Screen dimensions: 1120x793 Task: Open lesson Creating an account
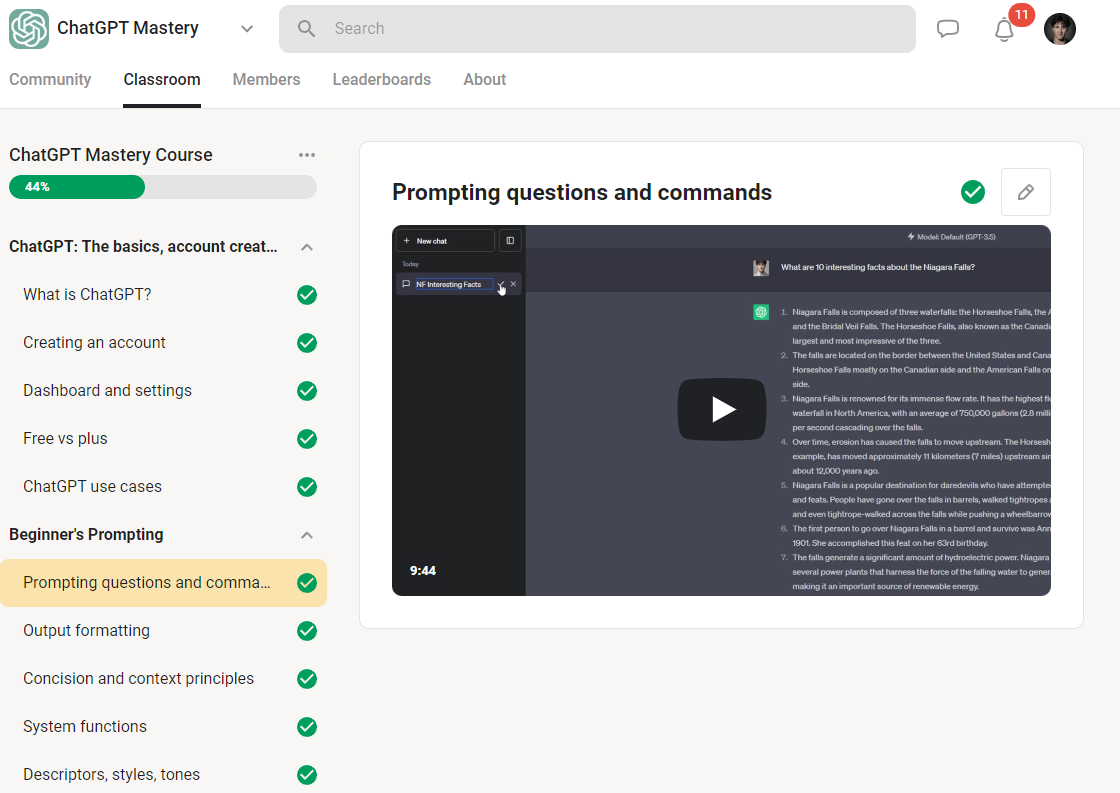[x=94, y=342]
